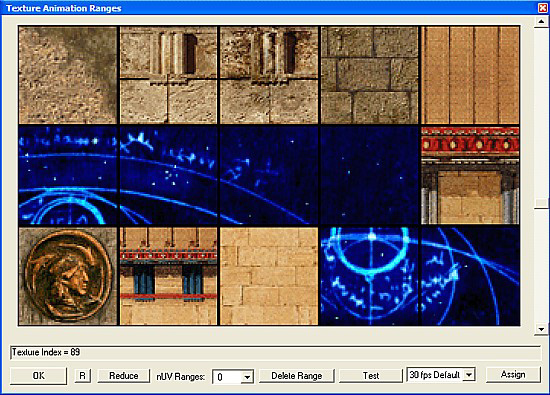
Task: Select the blue astrolabe circle tile
Action: (x=370, y=276)
